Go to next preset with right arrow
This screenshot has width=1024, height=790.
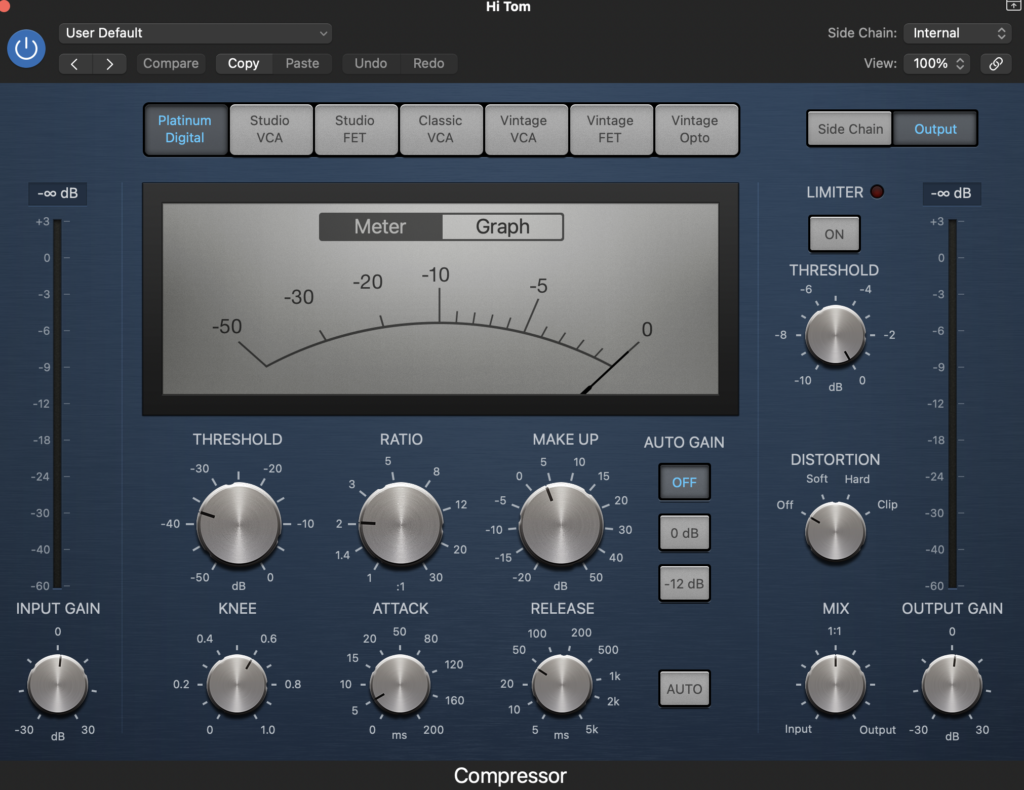coord(109,63)
